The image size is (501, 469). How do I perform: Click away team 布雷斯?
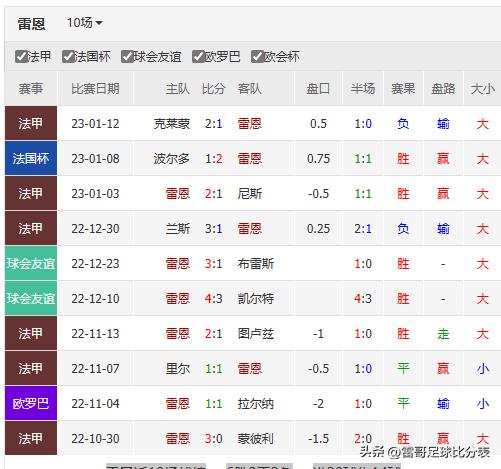tap(256, 264)
